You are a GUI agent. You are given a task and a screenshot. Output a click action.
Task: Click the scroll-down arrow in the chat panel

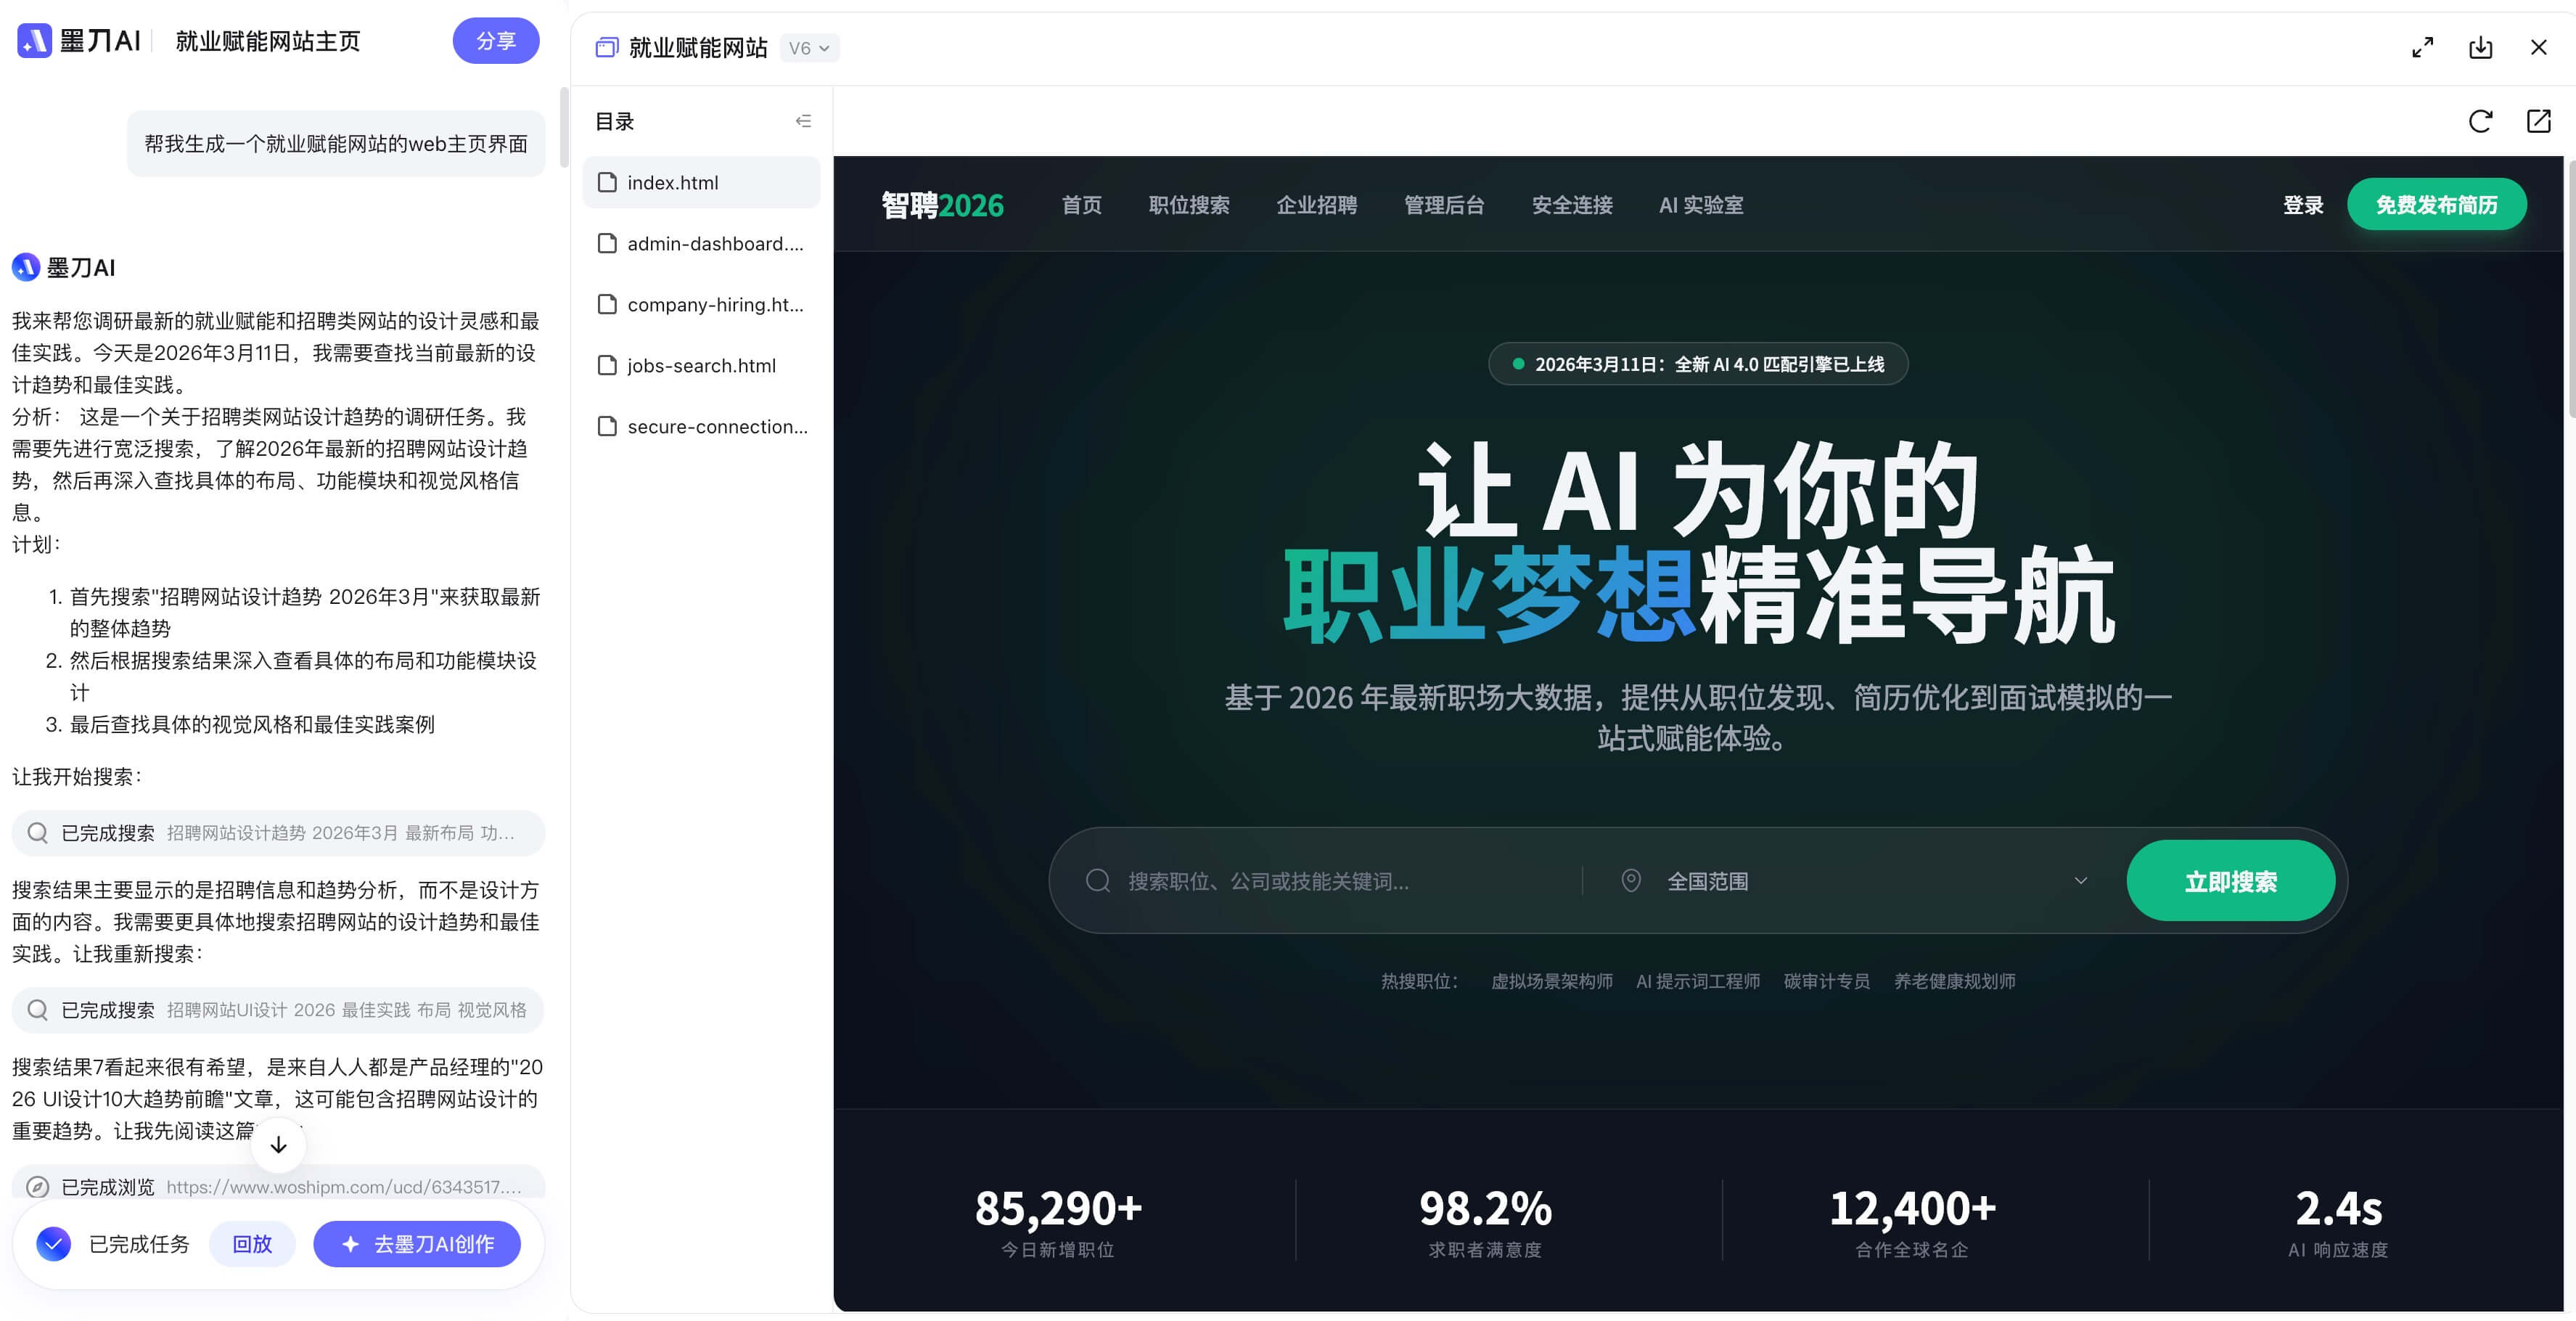(x=277, y=1145)
